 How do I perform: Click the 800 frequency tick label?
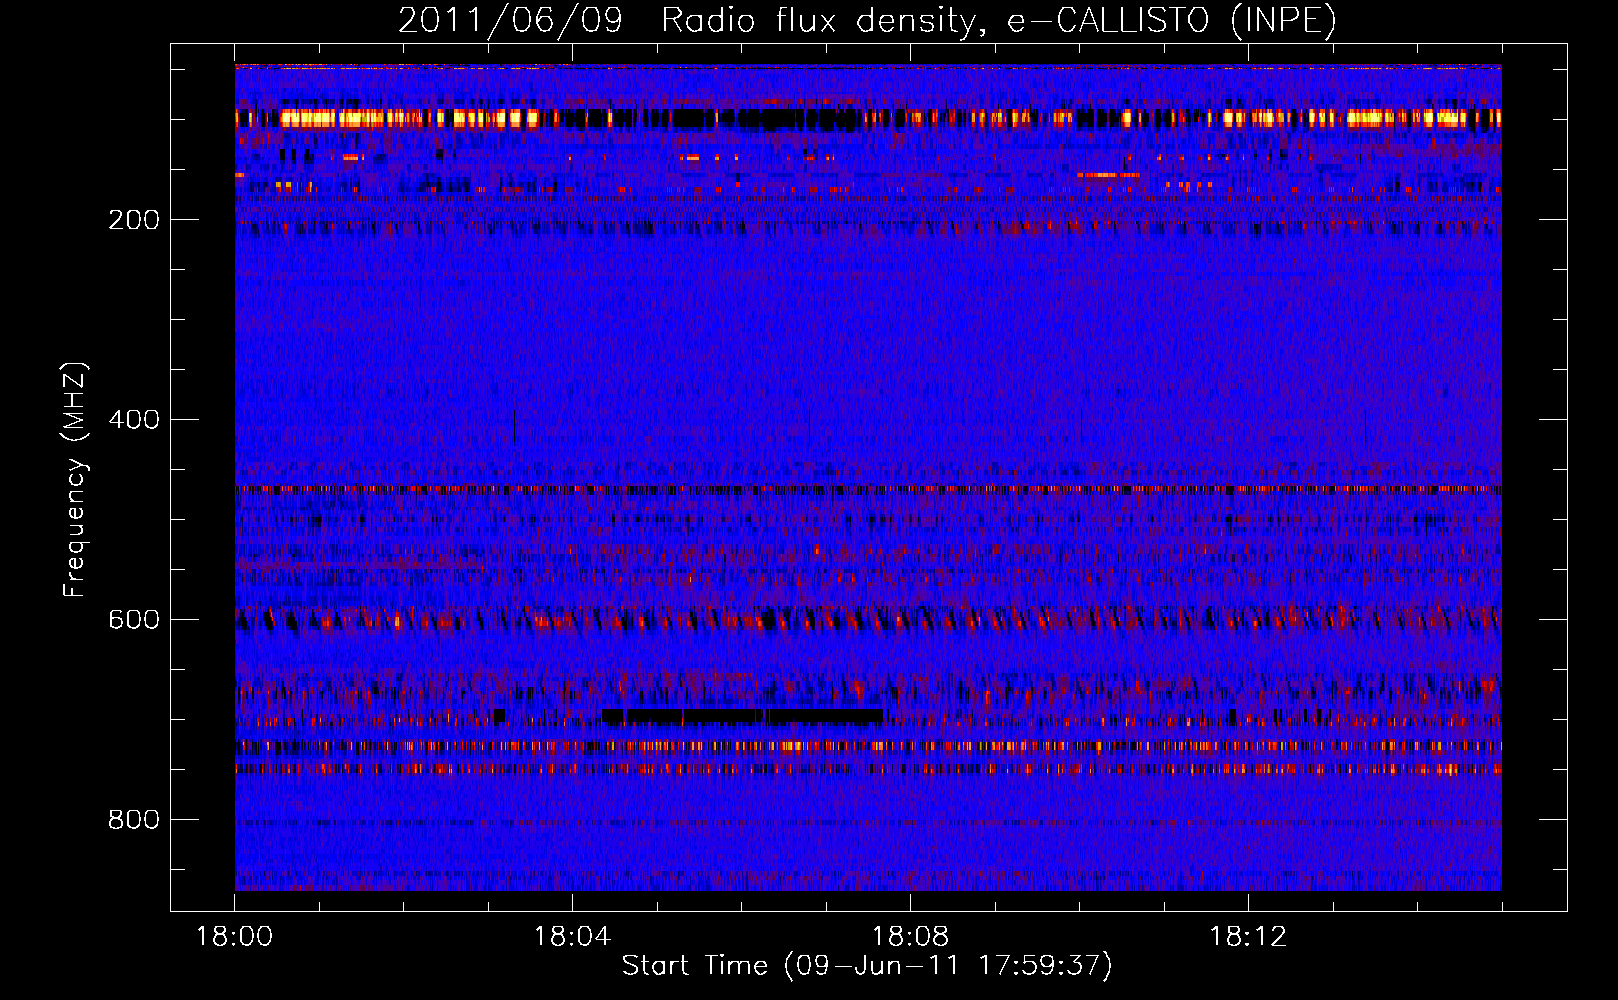click(x=134, y=819)
